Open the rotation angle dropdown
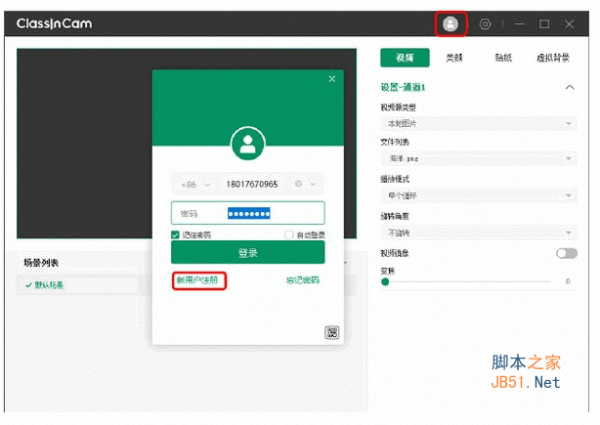 click(x=479, y=233)
